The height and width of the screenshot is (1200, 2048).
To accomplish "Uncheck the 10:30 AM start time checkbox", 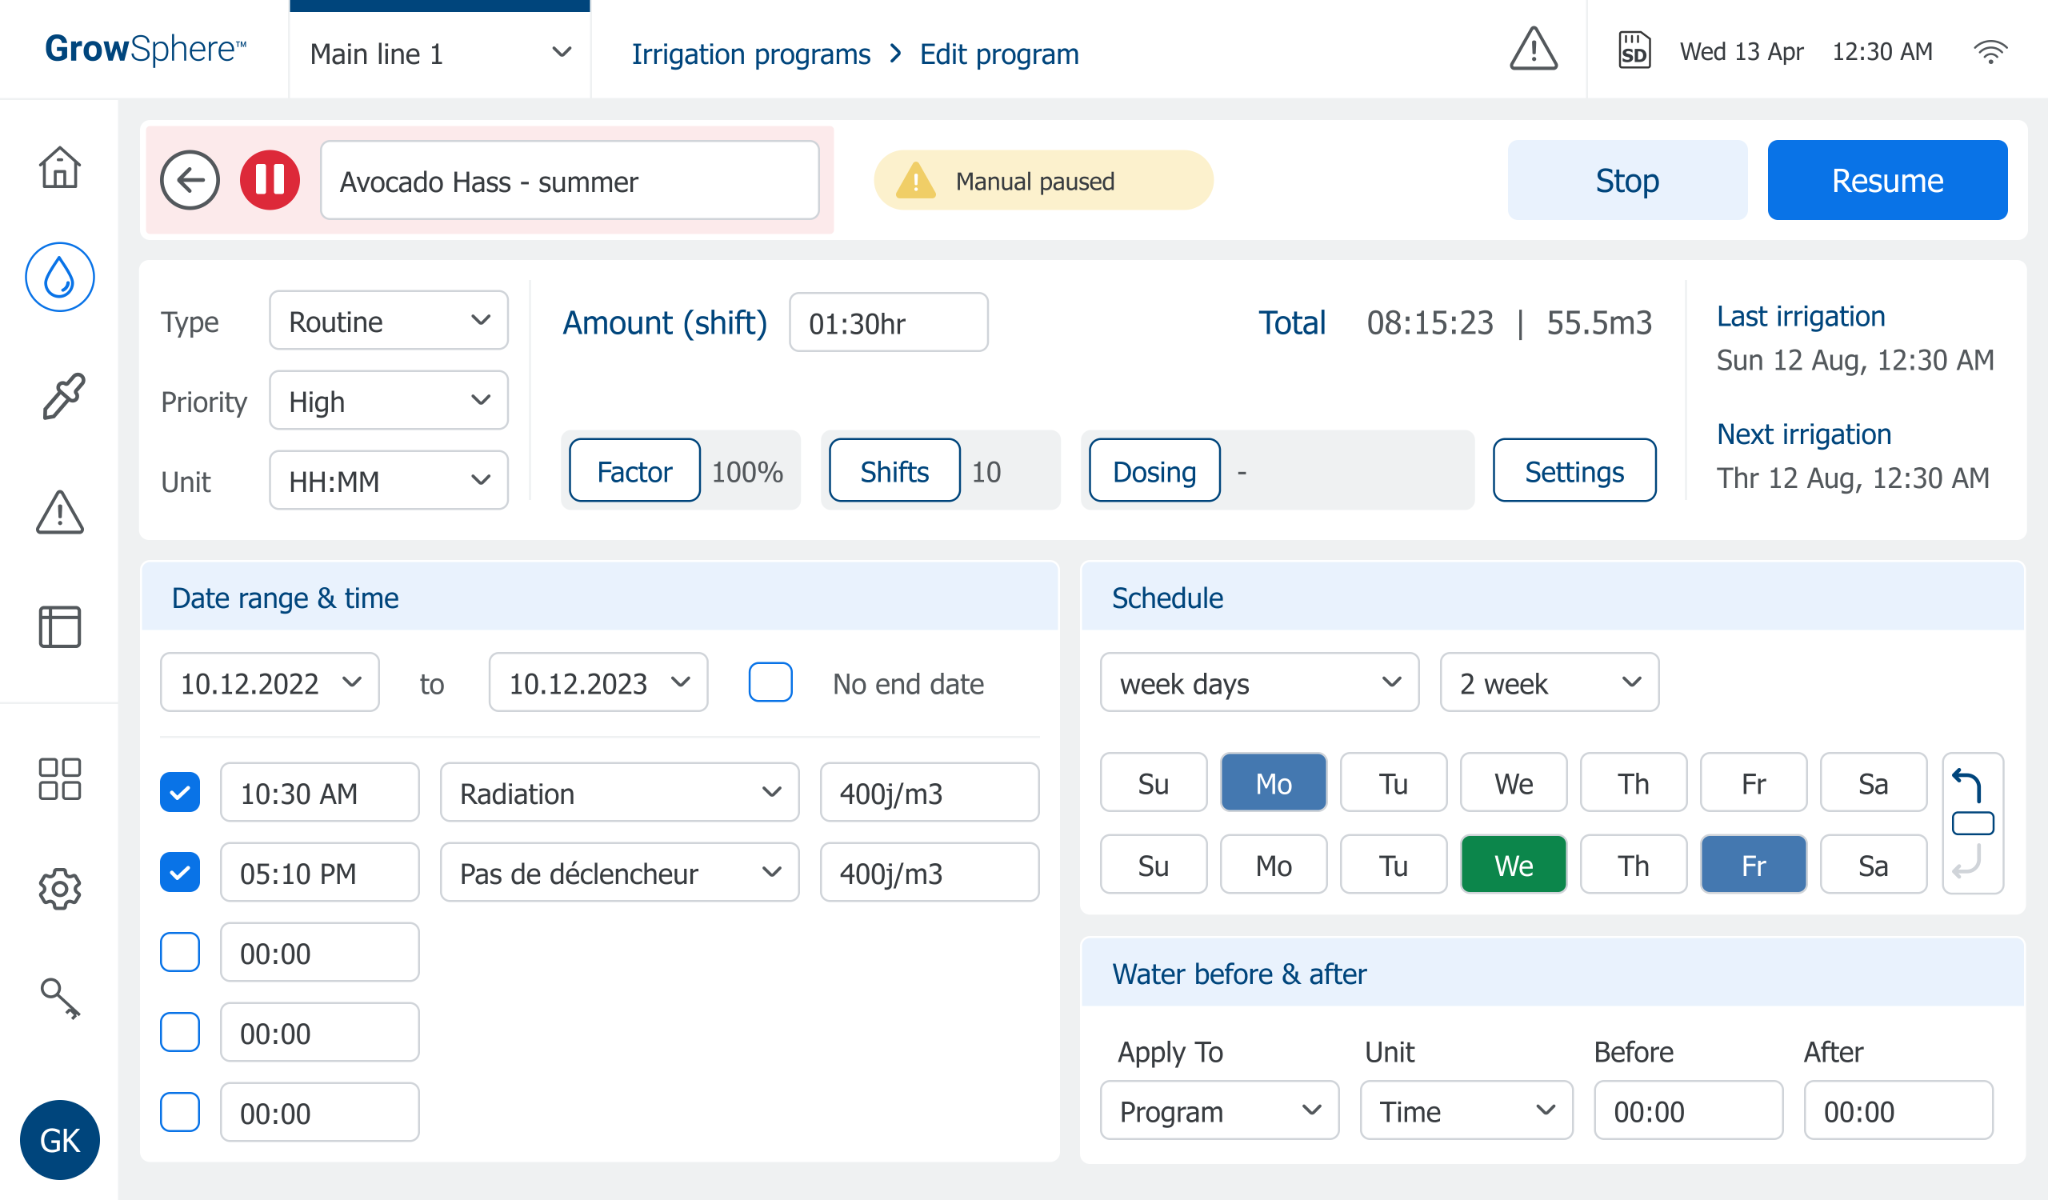I will tap(180, 792).
